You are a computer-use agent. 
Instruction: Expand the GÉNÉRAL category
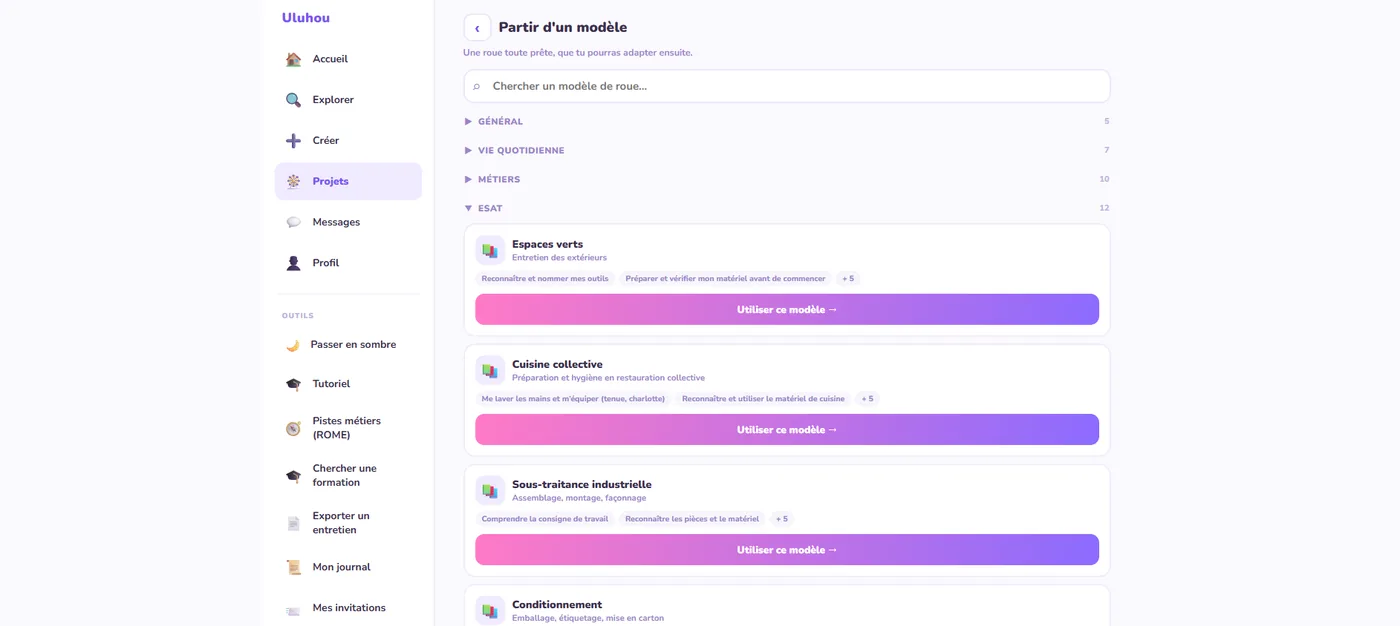pos(787,121)
